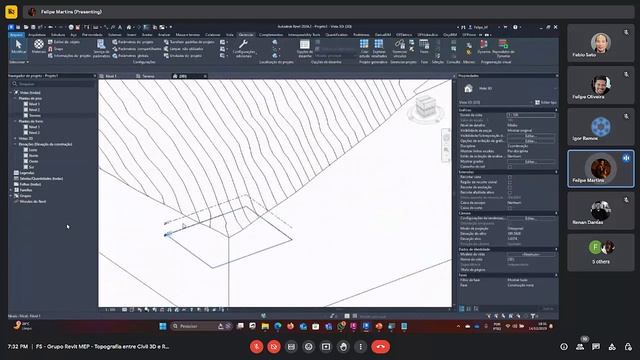The width and height of the screenshot is (640, 360).
Task: Expand the Vistas 3D node
Action: [15, 138]
